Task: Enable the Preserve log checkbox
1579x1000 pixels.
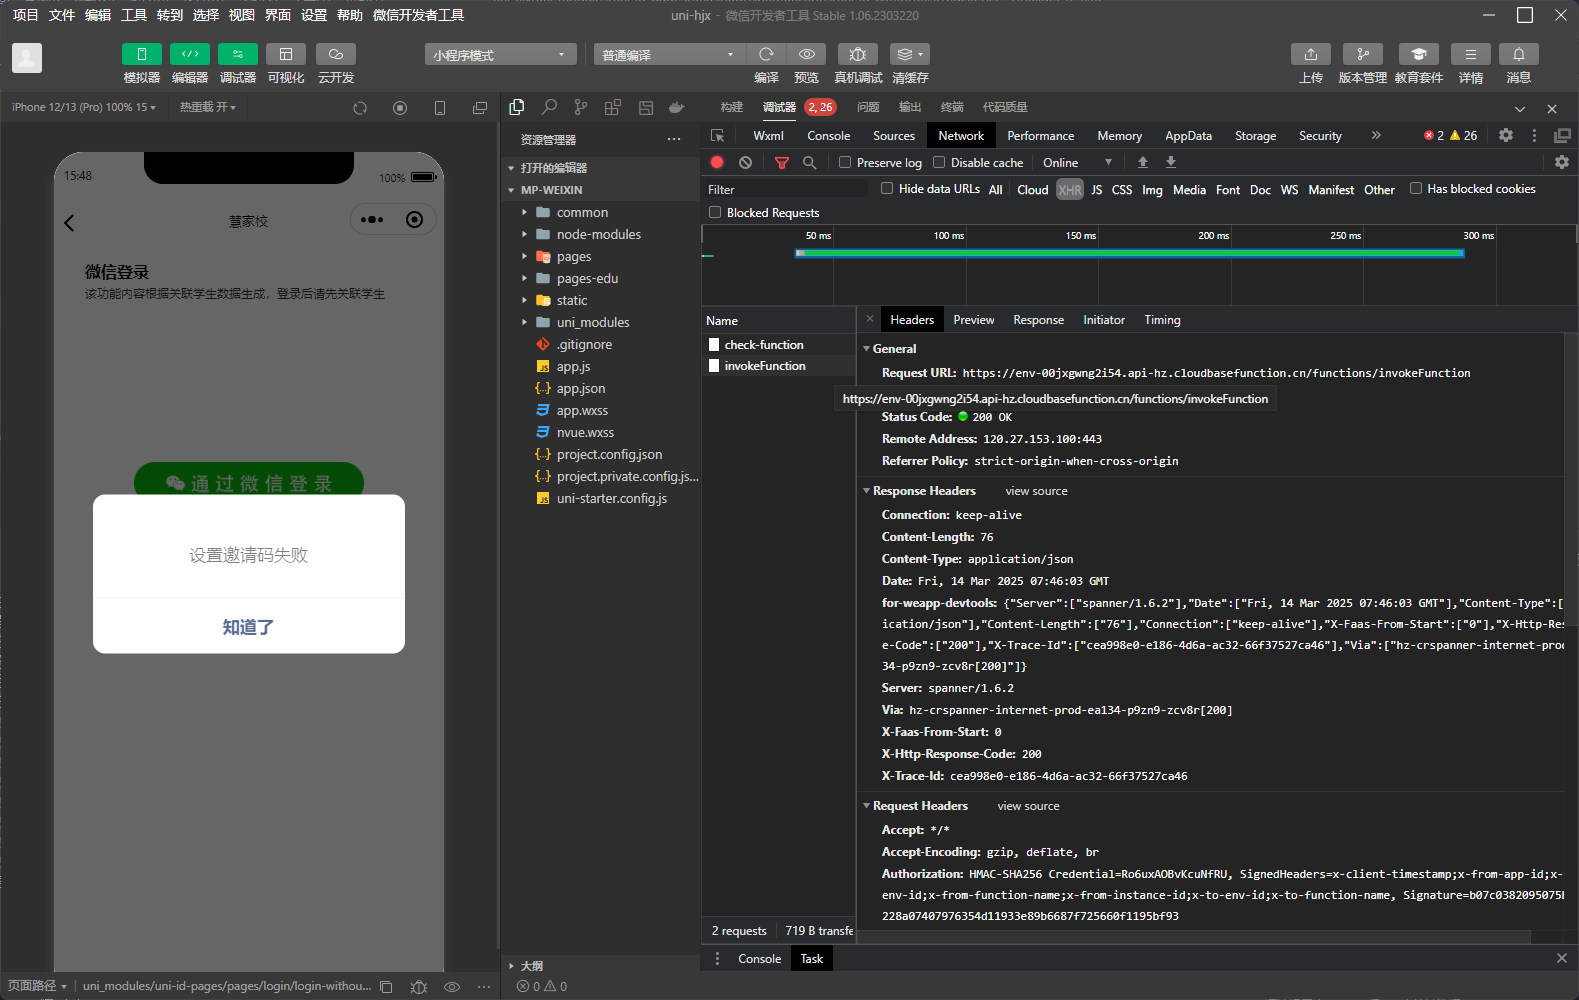Action: point(845,162)
